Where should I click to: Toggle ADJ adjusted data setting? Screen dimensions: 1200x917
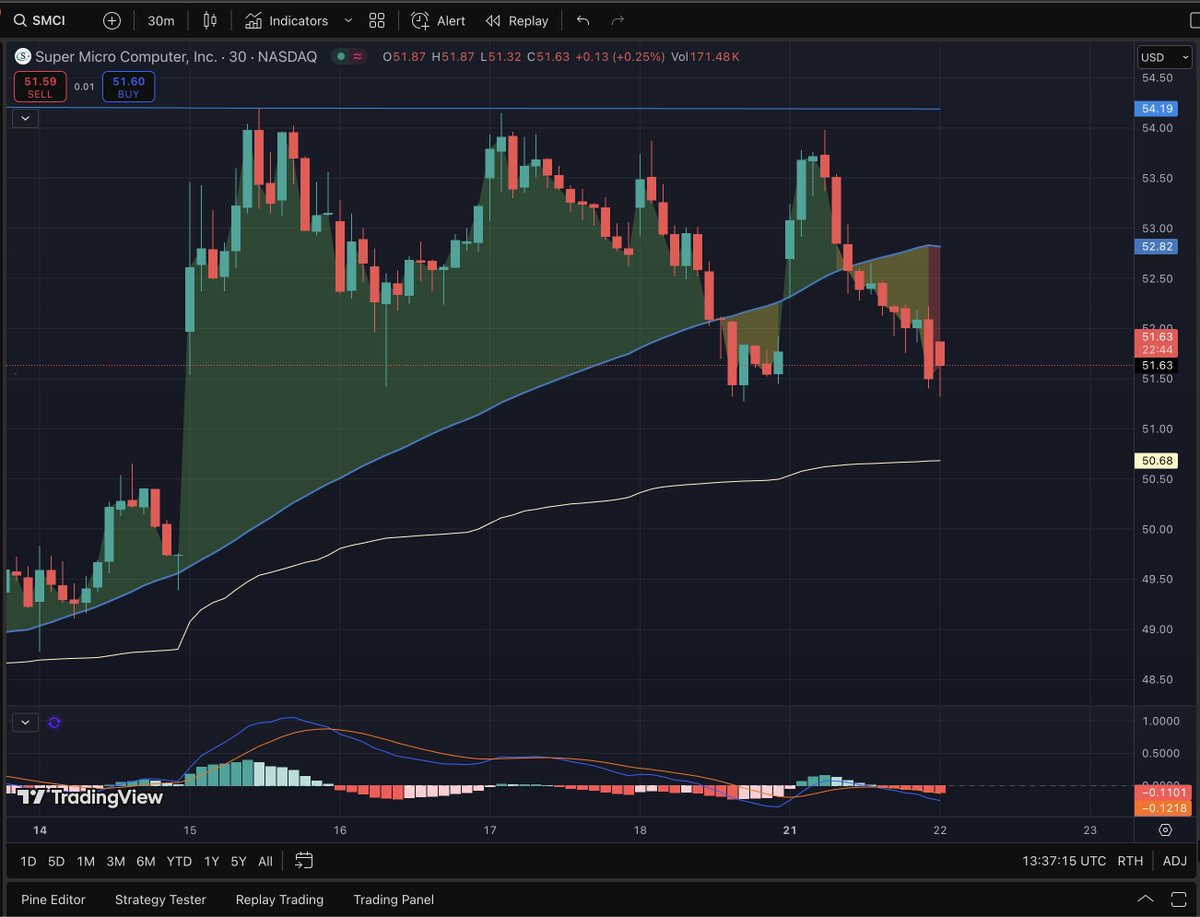click(1174, 860)
